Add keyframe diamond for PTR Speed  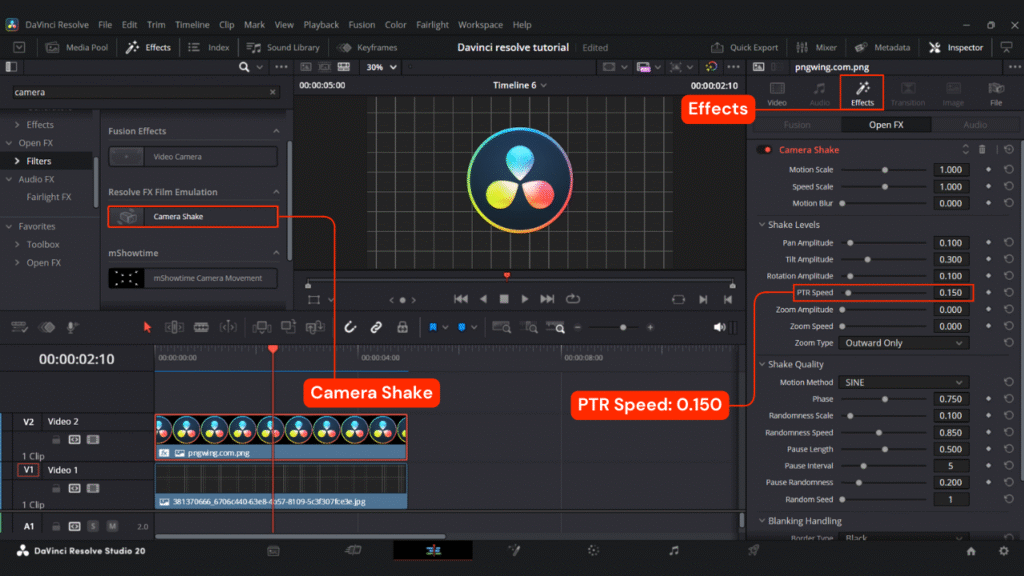(x=988, y=293)
